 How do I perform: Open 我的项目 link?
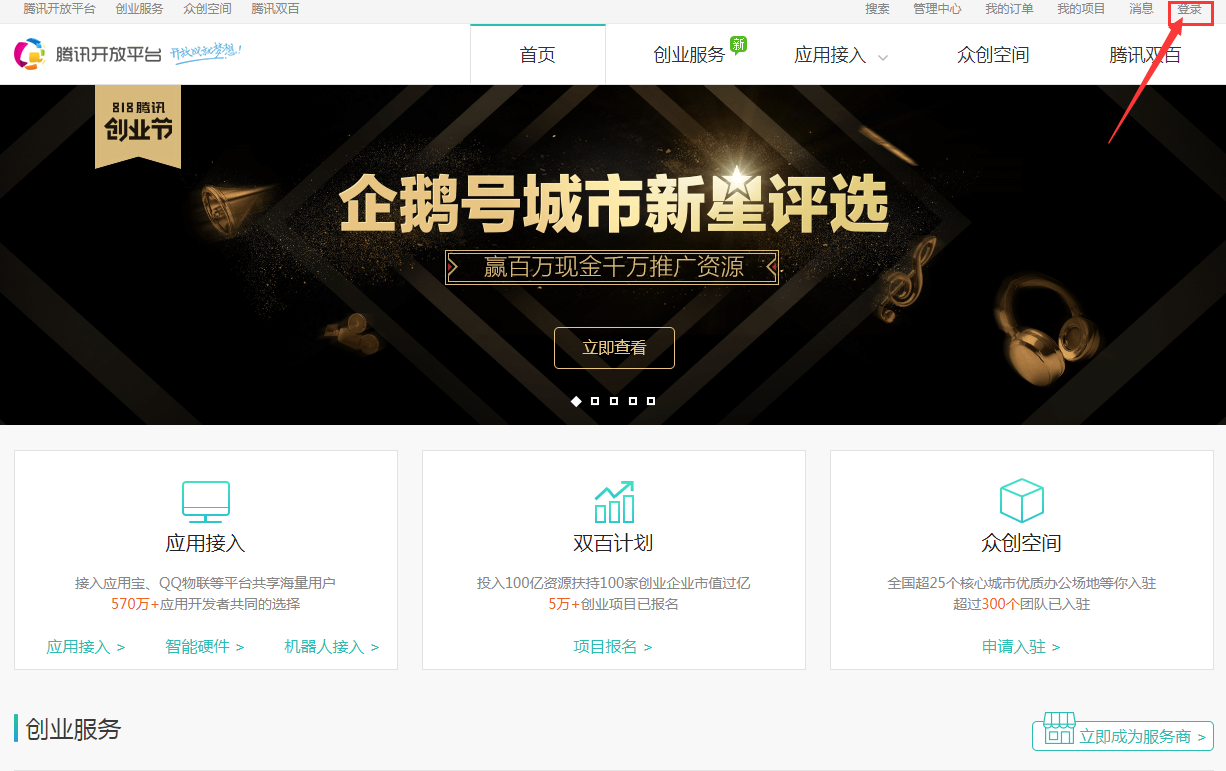1081,9
